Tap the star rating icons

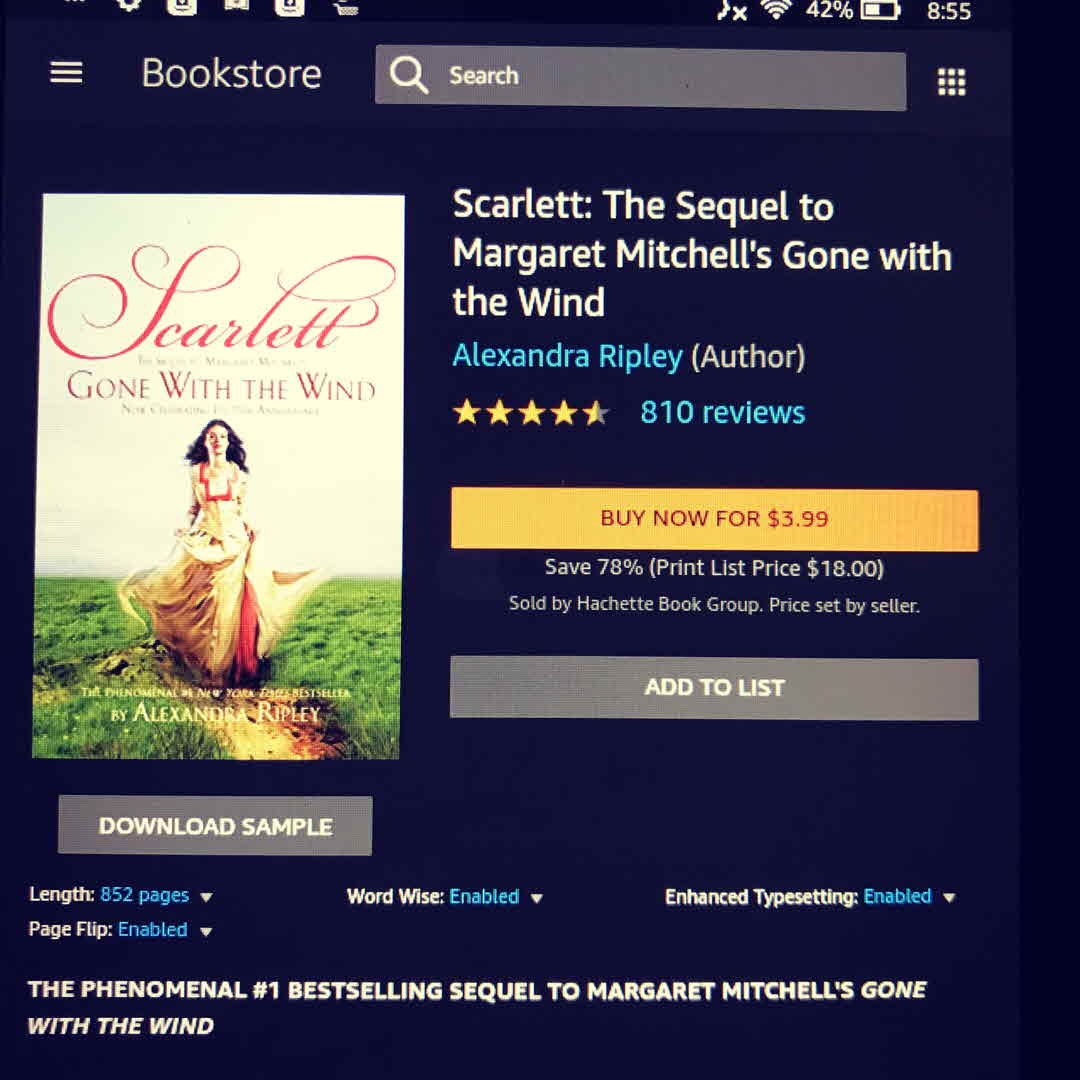pyautogui.click(x=530, y=413)
